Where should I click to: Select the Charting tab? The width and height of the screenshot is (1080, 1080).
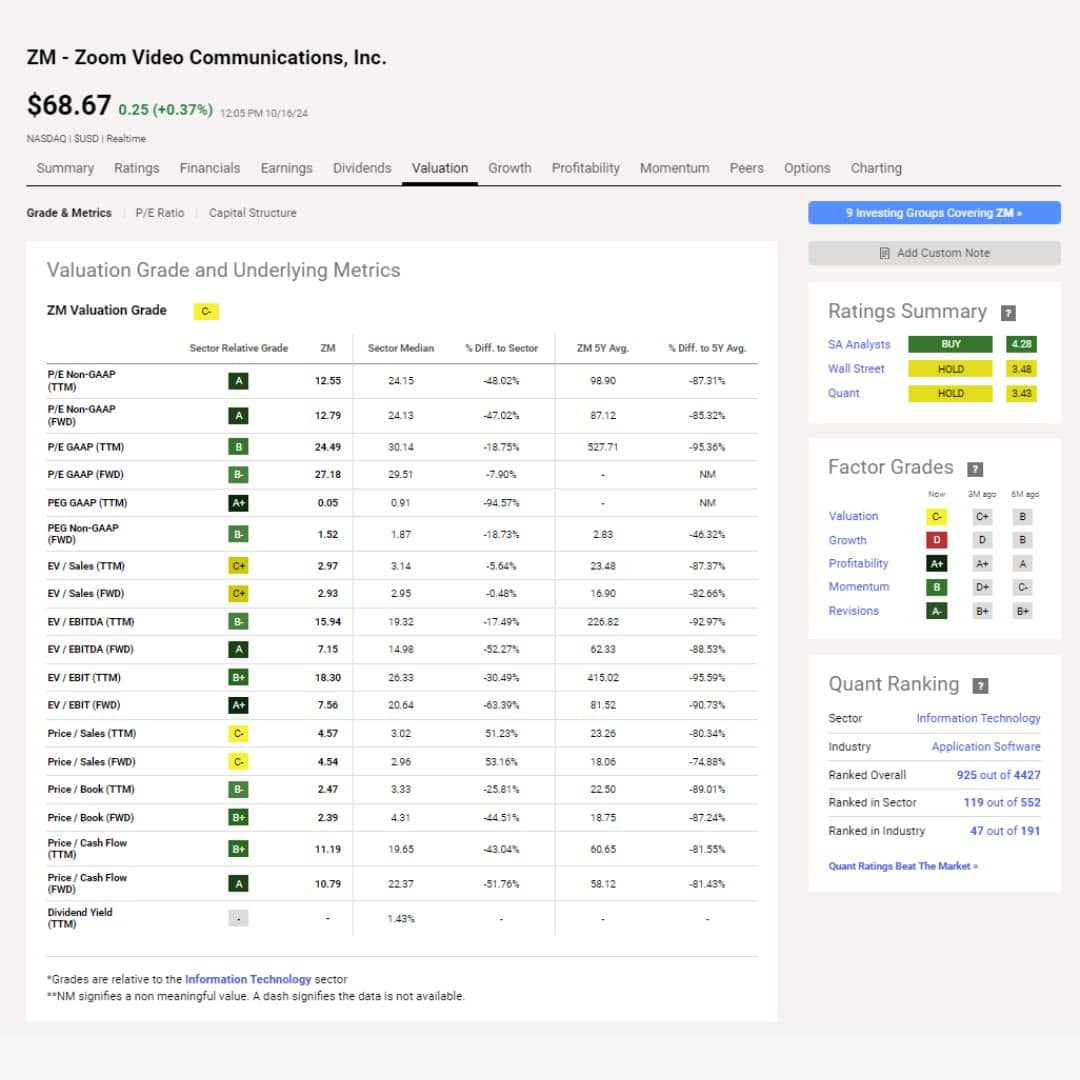tap(876, 168)
